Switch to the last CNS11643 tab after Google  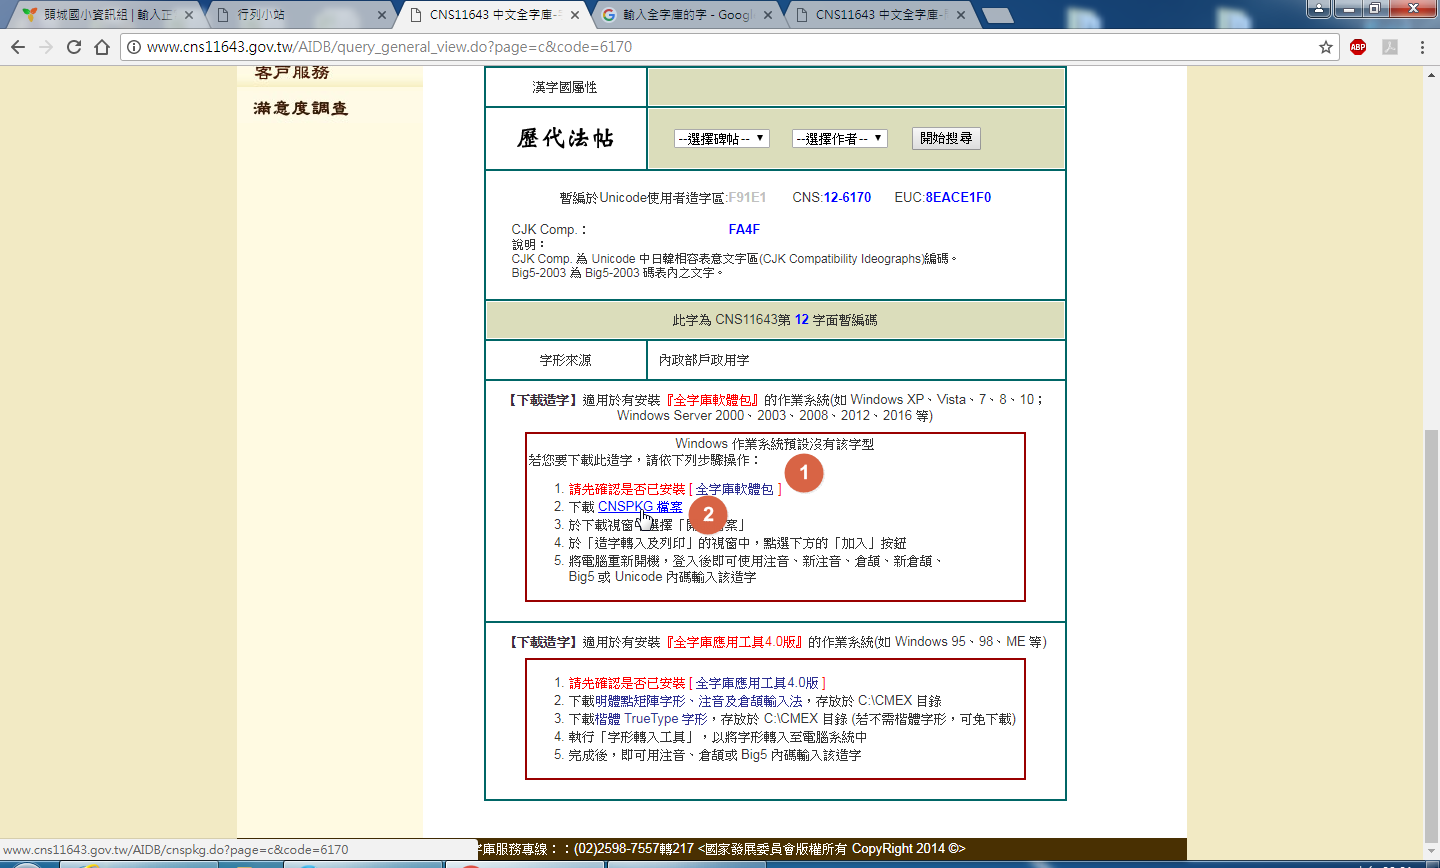point(879,15)
